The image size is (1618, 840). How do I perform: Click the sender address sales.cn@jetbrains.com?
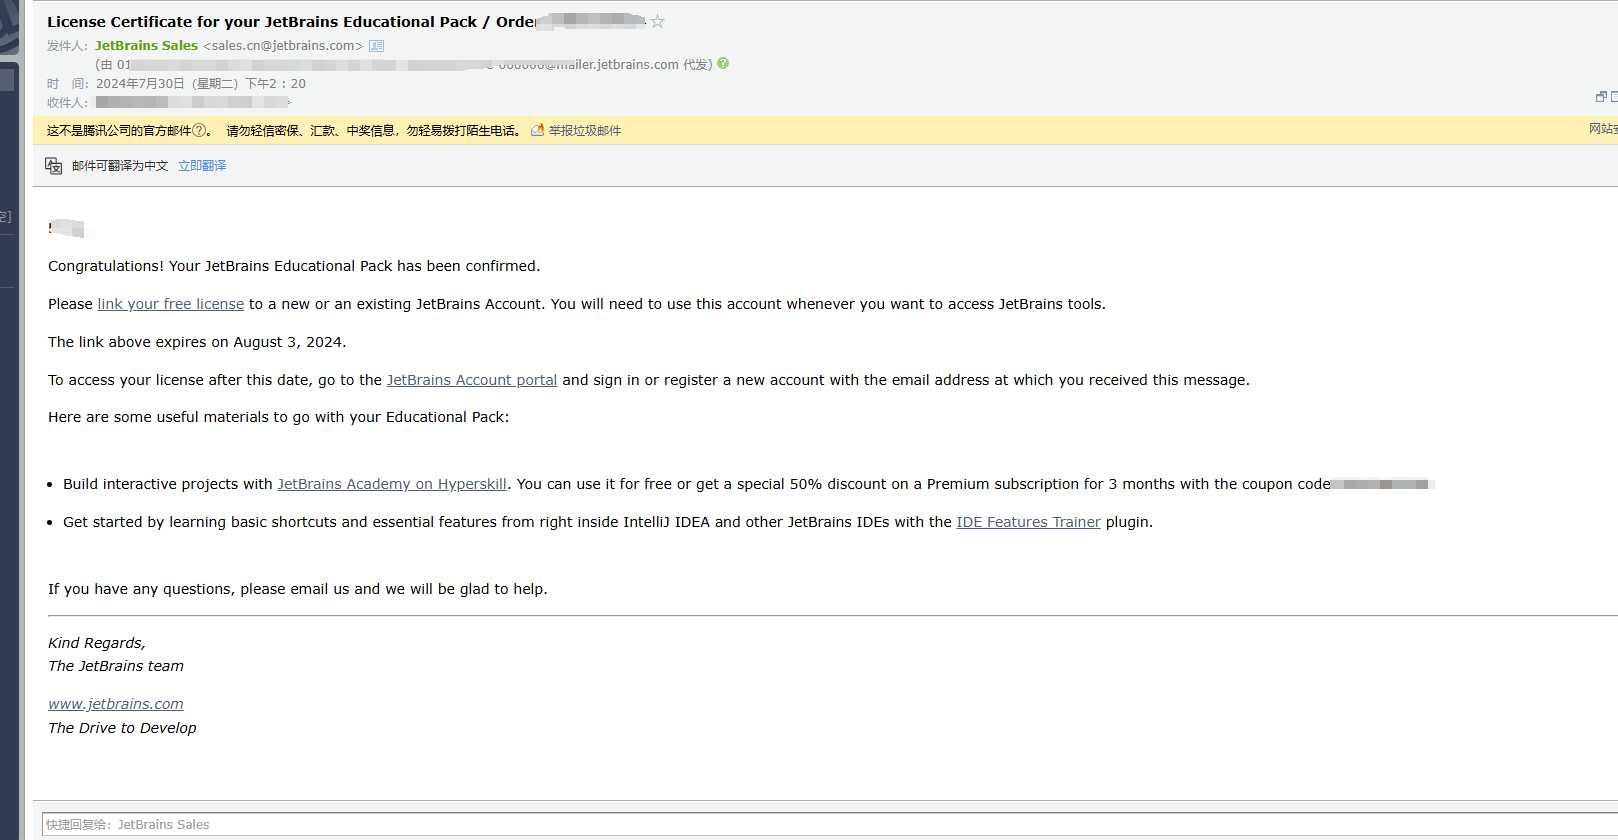[283, 46]
